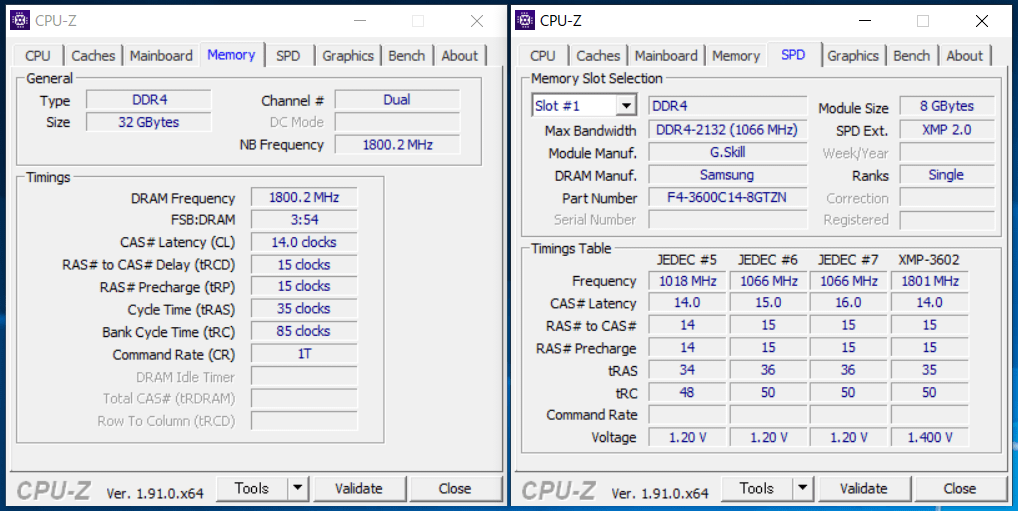The height and width of the screenshot is (511, 1018).
Task: Click Command Rate 1T value
Action: pyautogui.click(x=304, y=354)
